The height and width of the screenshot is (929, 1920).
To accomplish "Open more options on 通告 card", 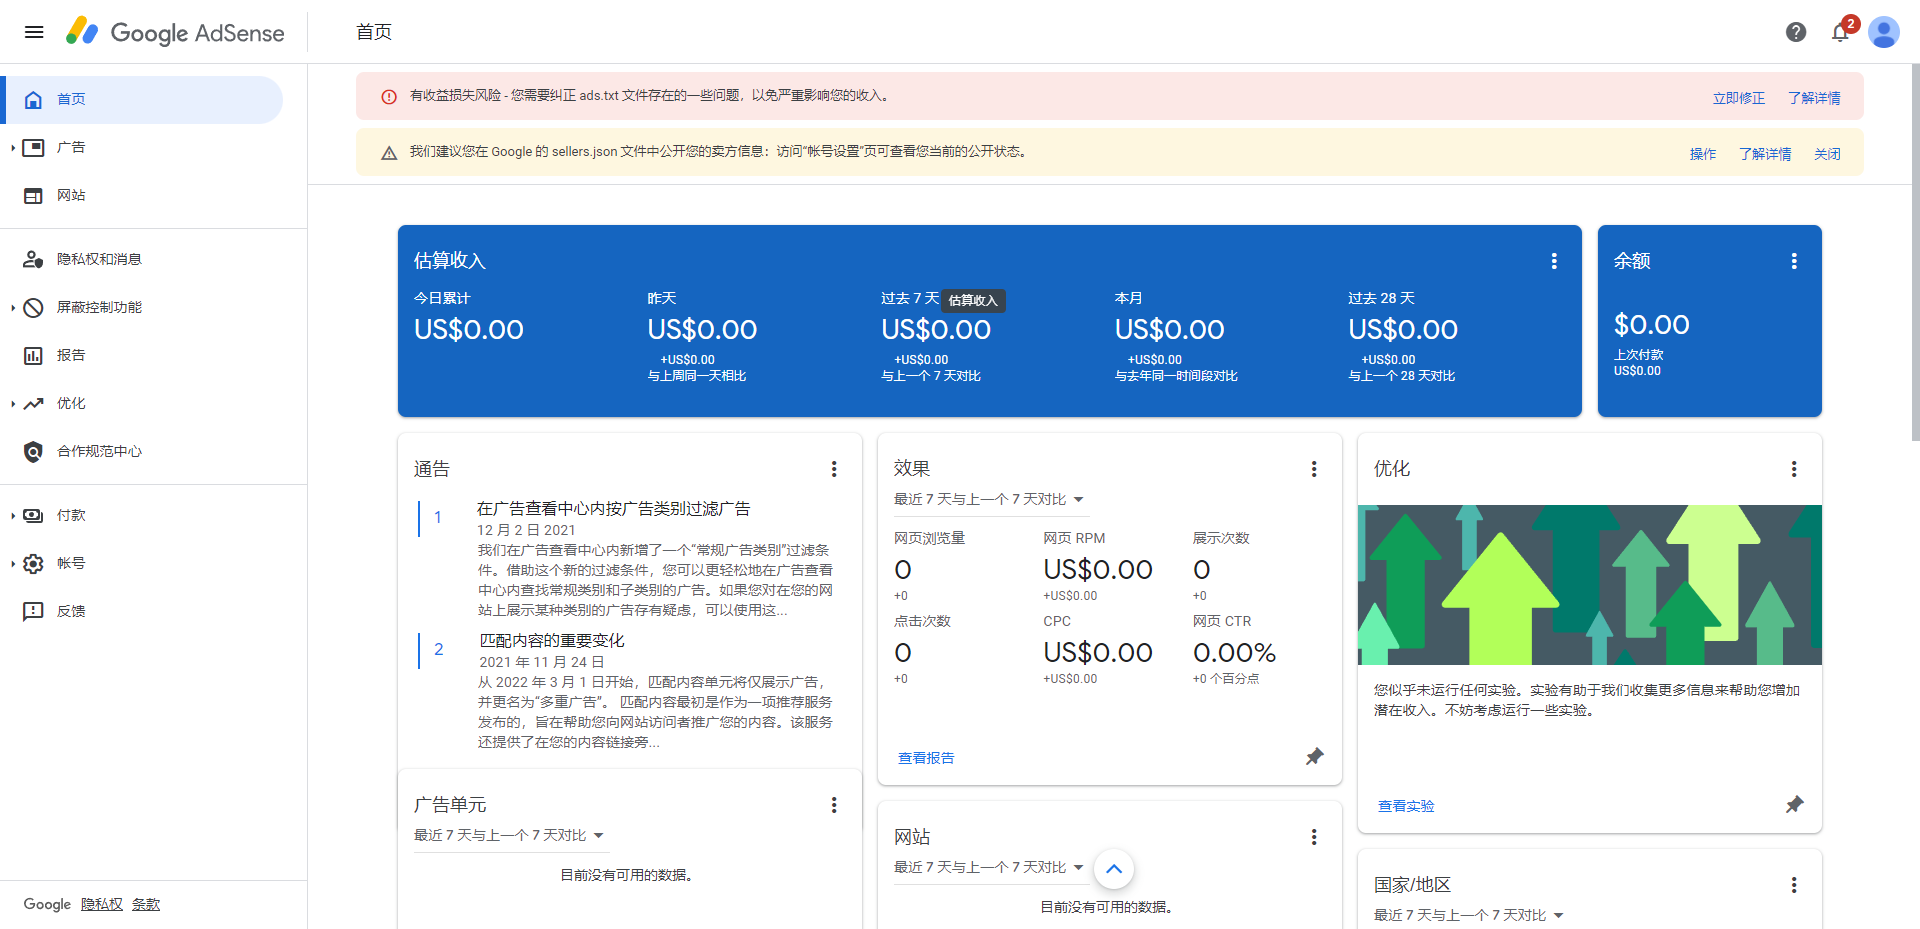I will [834, 469].
